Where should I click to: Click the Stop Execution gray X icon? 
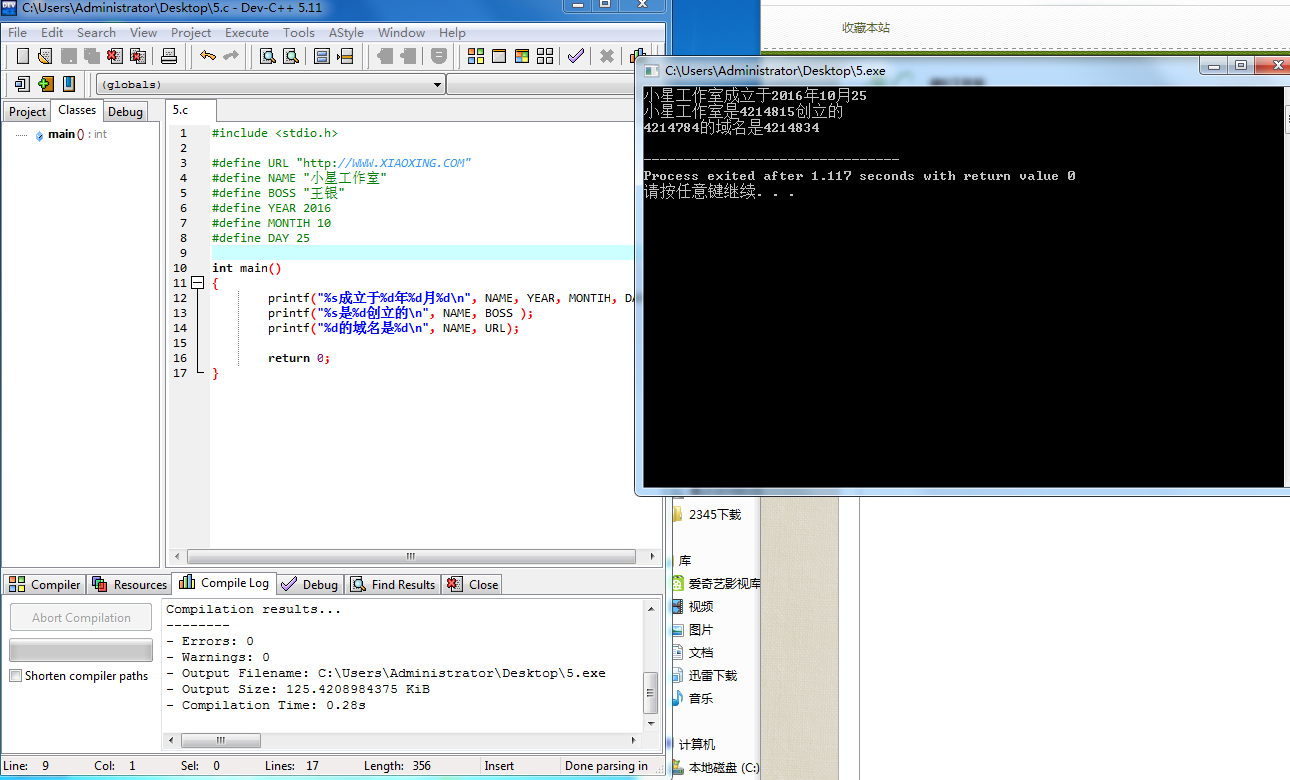pos(607,56)
